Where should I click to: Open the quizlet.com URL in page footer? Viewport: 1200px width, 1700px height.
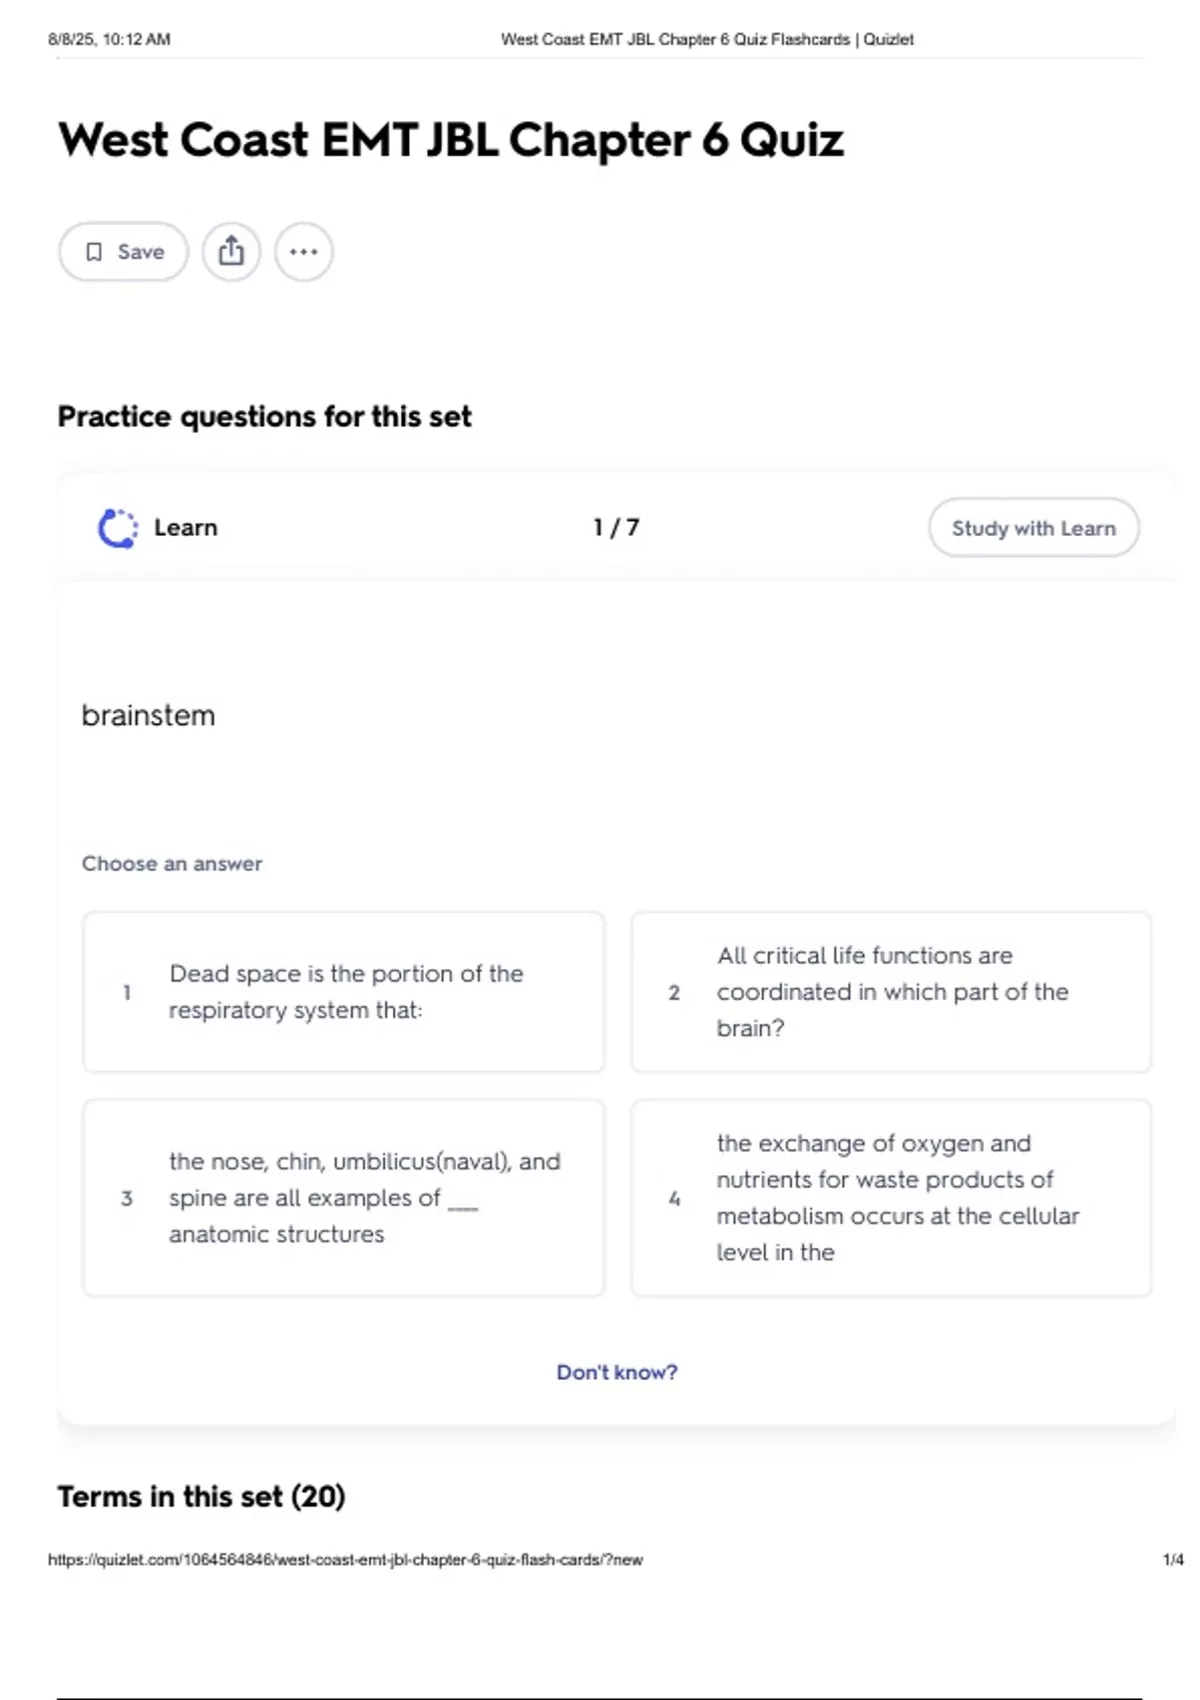[x=345, y=1559]
